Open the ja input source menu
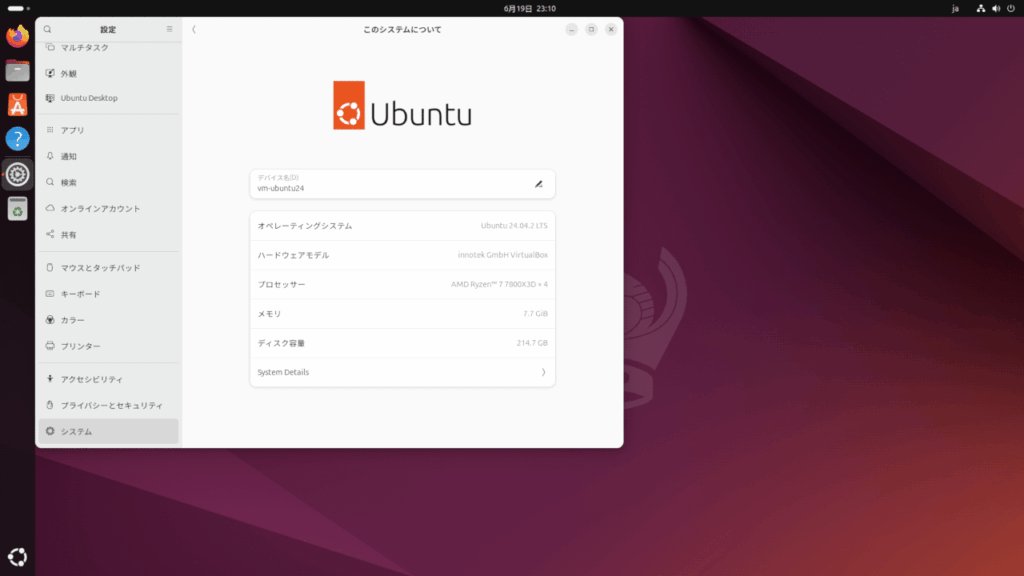This screenshot has width=1024, height=576. tap(955, 8)
